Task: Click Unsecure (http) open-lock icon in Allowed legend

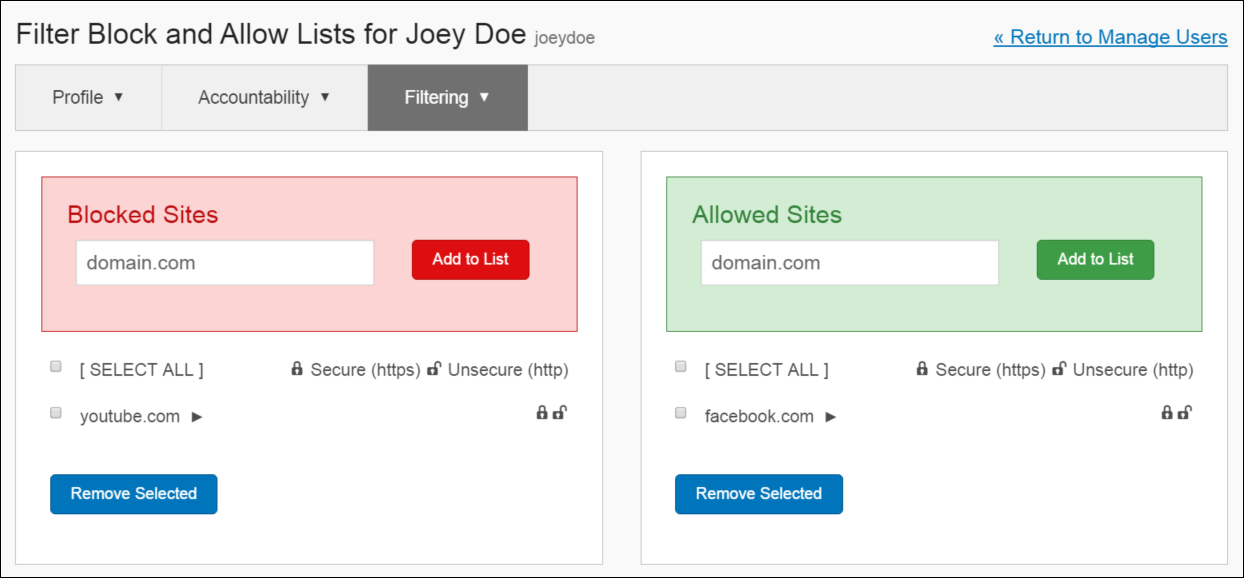Action: pyautogui.click(x=1059, y=369)
